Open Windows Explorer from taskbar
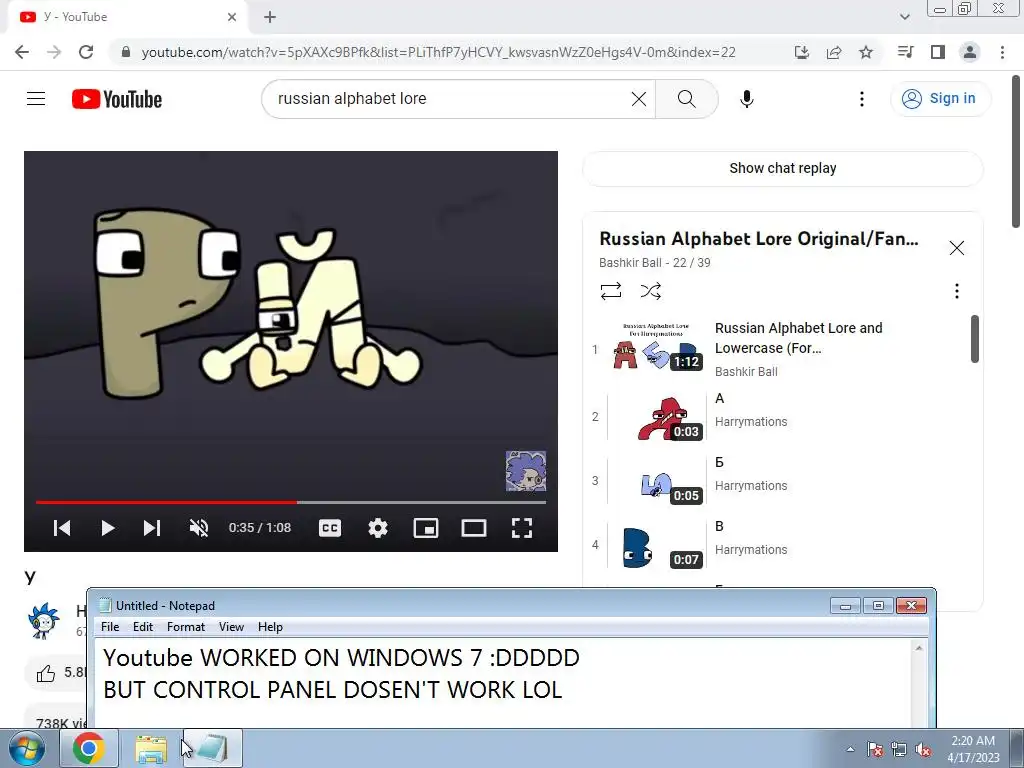Viewport: 1024px width, 768px height. point(151,748)
